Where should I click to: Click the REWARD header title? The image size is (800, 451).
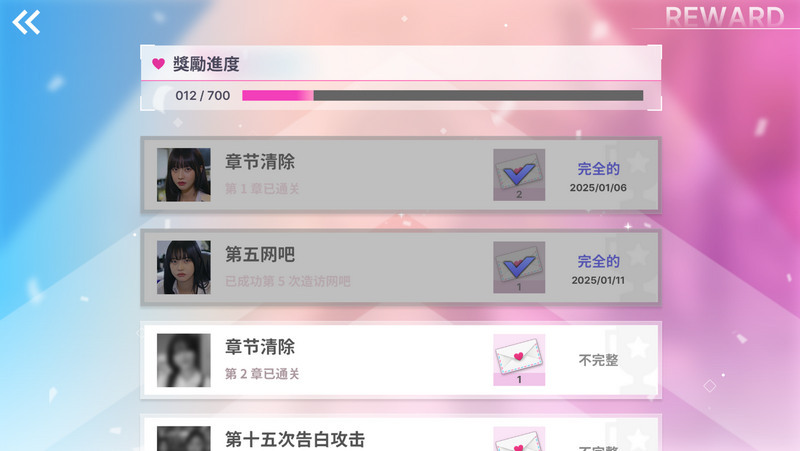click(724, 17)
